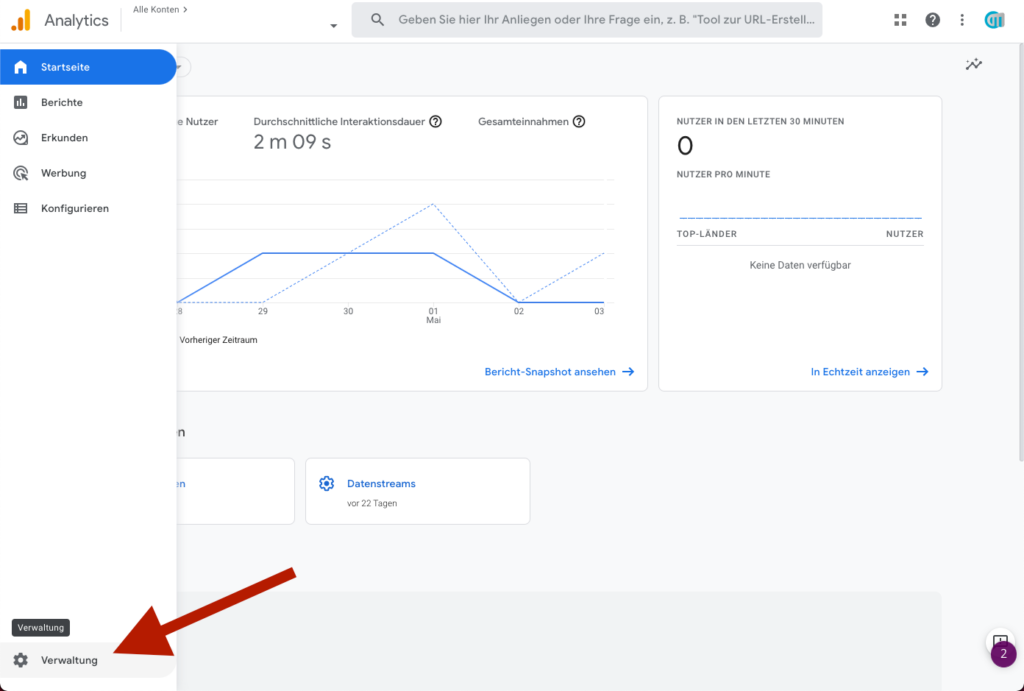This screenshot has height=691, width=1024.
Task: Click the page vertical scrollbar
Action: click(x=1021, y=251)
